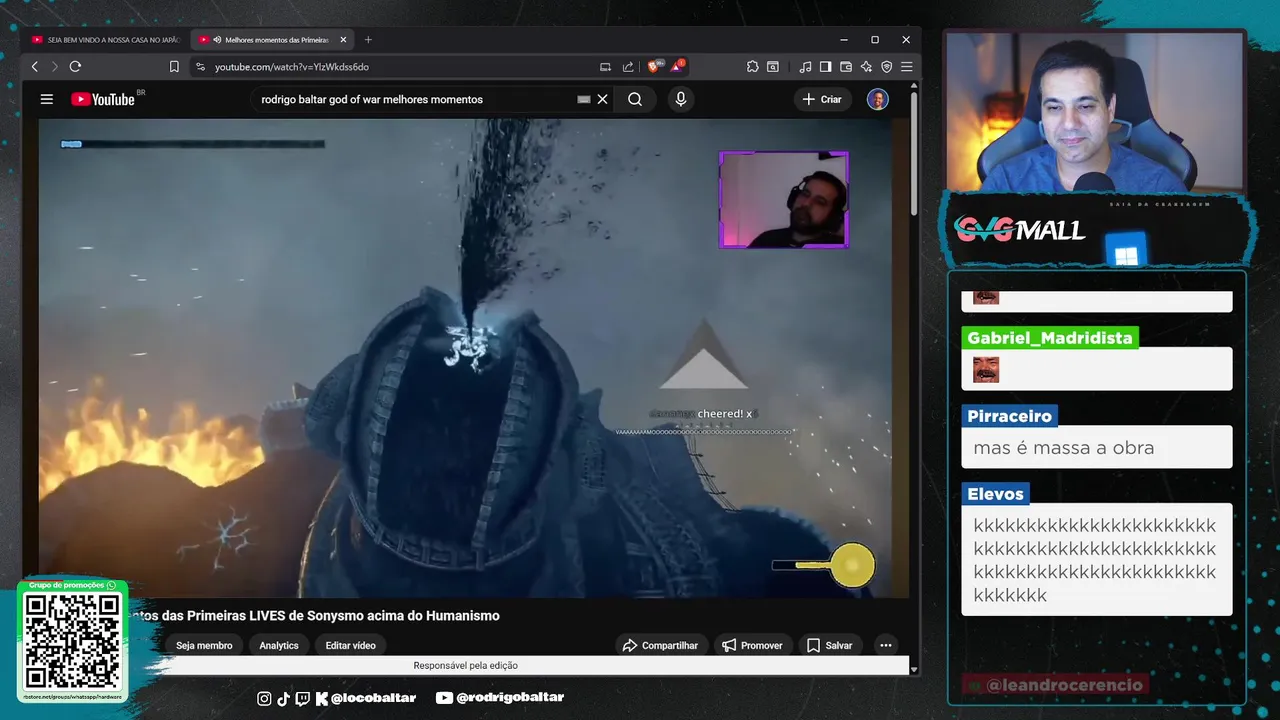Click the Gabriel_Madridista chat username
Screen dimensions: 1280x720
[x=1050, y=338]
